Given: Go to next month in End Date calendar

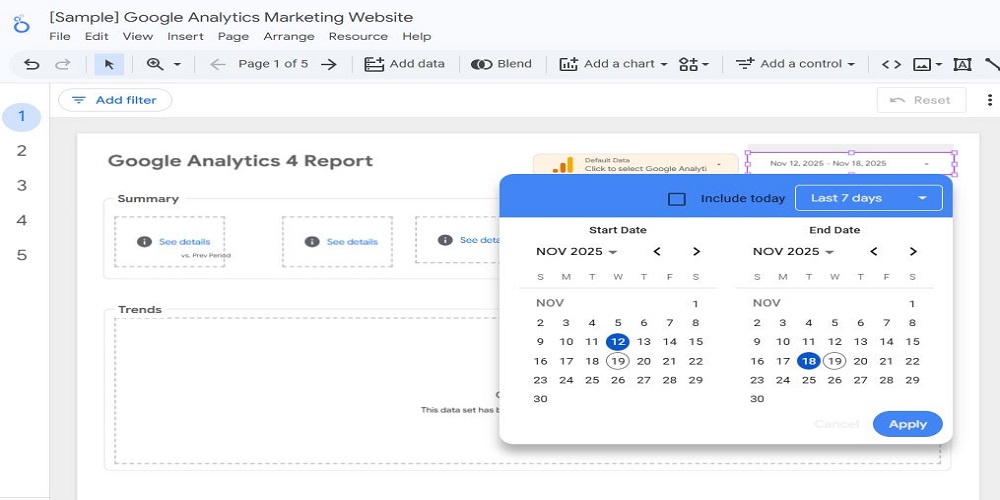Looking at the screenshot, I should [913, 251].
